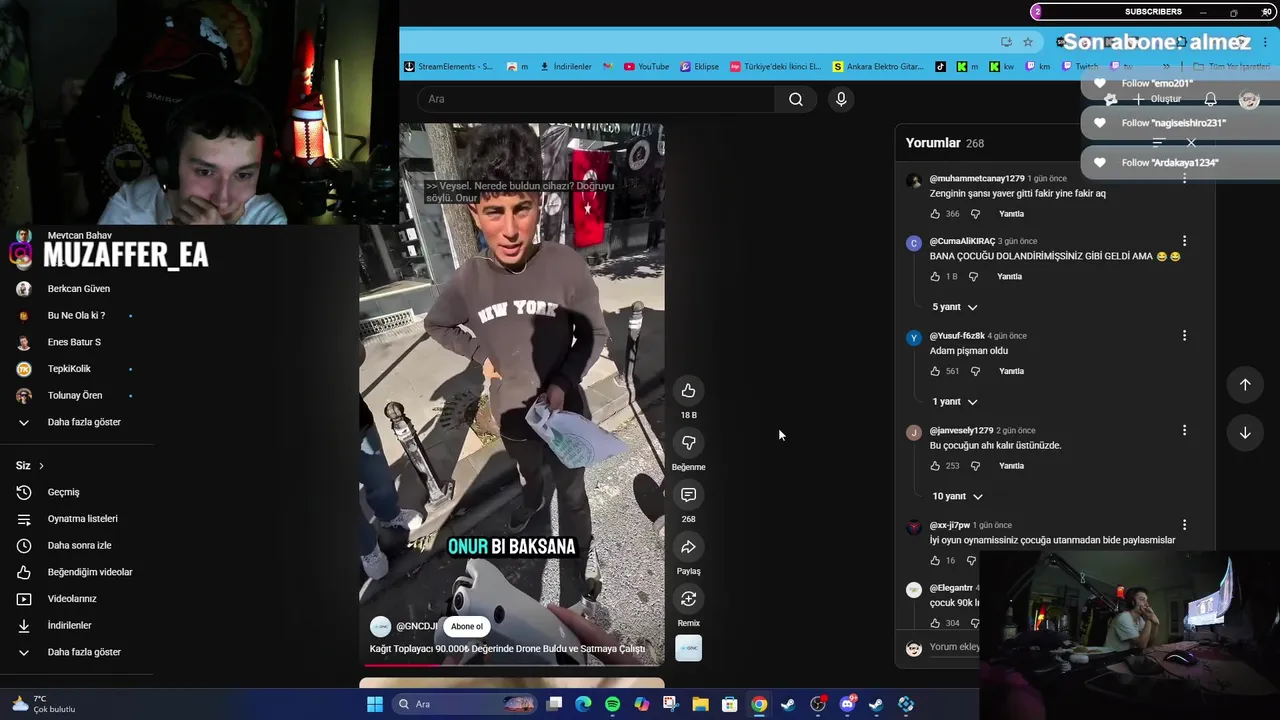Reply to @janvesely1279 via Yanıtla
Screen dimensions: 1280x720
(1012, 466)
